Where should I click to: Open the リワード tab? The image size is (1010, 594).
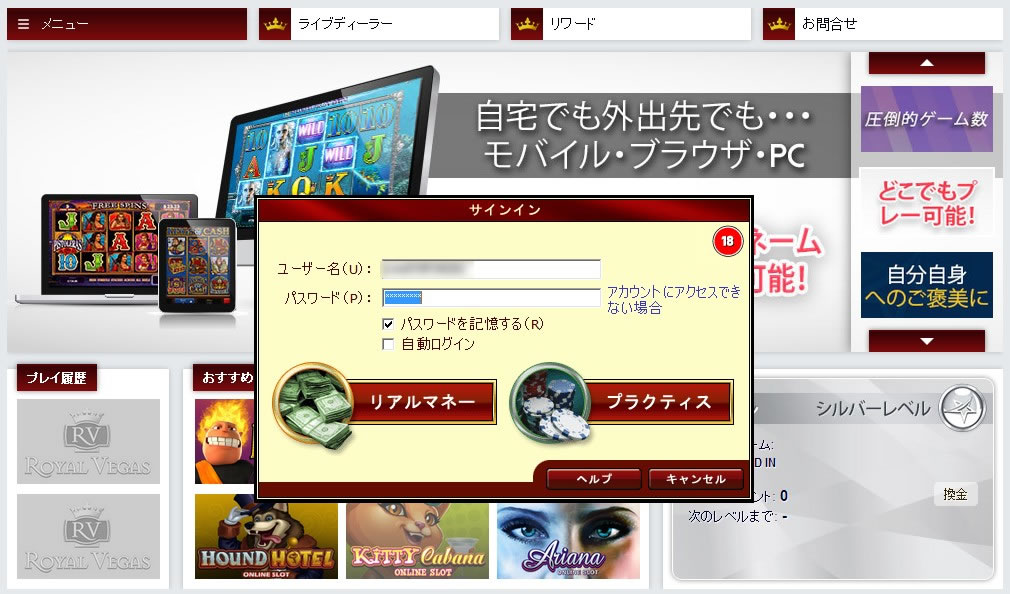[x=631, y=24]
